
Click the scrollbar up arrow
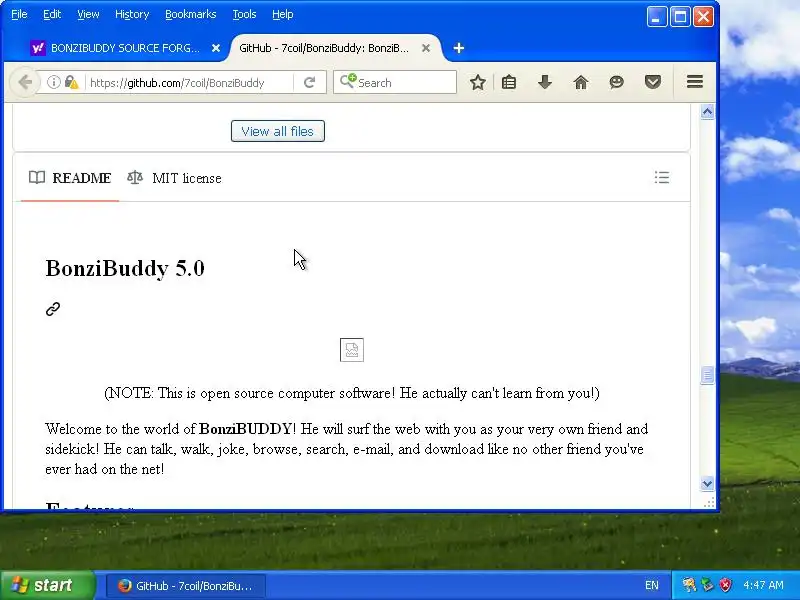[x=707, y=112]
